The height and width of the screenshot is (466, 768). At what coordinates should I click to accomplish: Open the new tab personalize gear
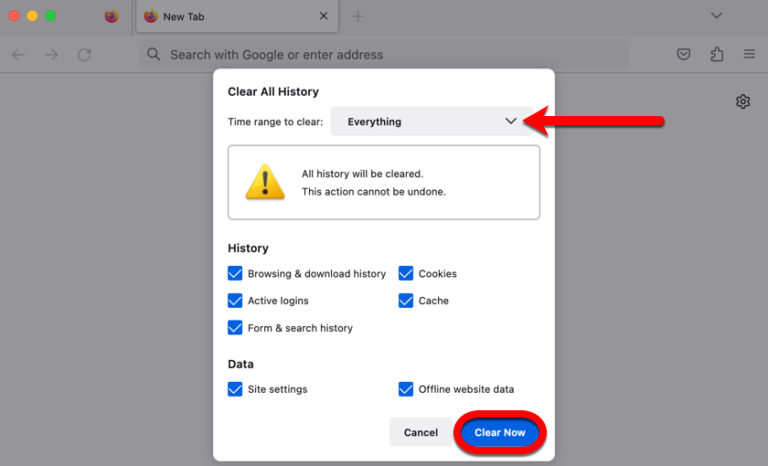coord(743,101)
